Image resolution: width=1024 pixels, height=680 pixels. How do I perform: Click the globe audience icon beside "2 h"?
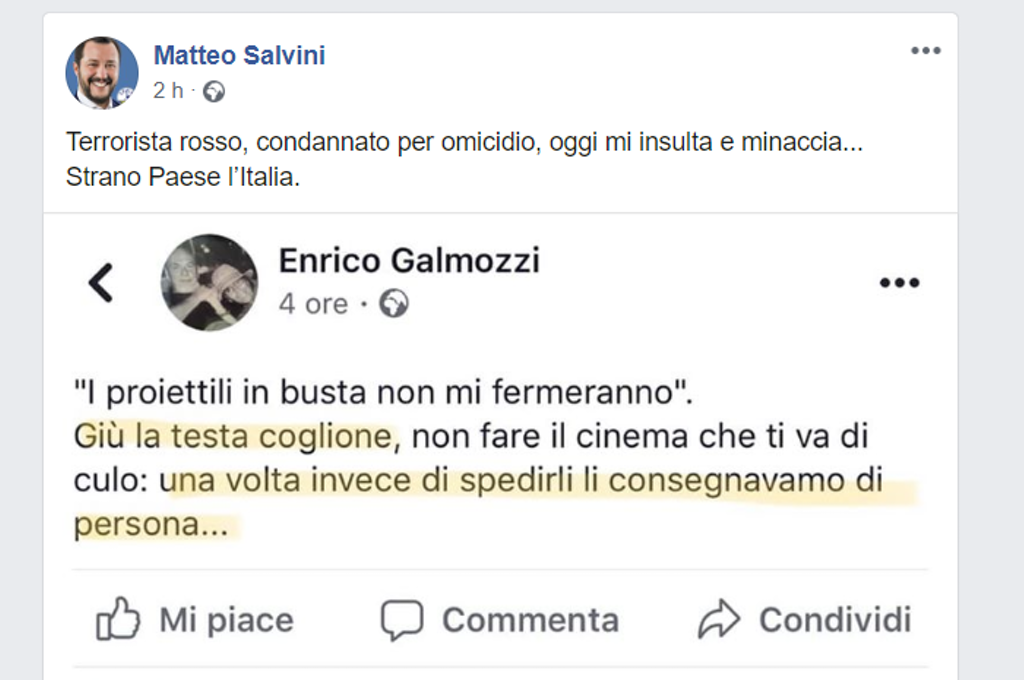(x=213, y=92)
